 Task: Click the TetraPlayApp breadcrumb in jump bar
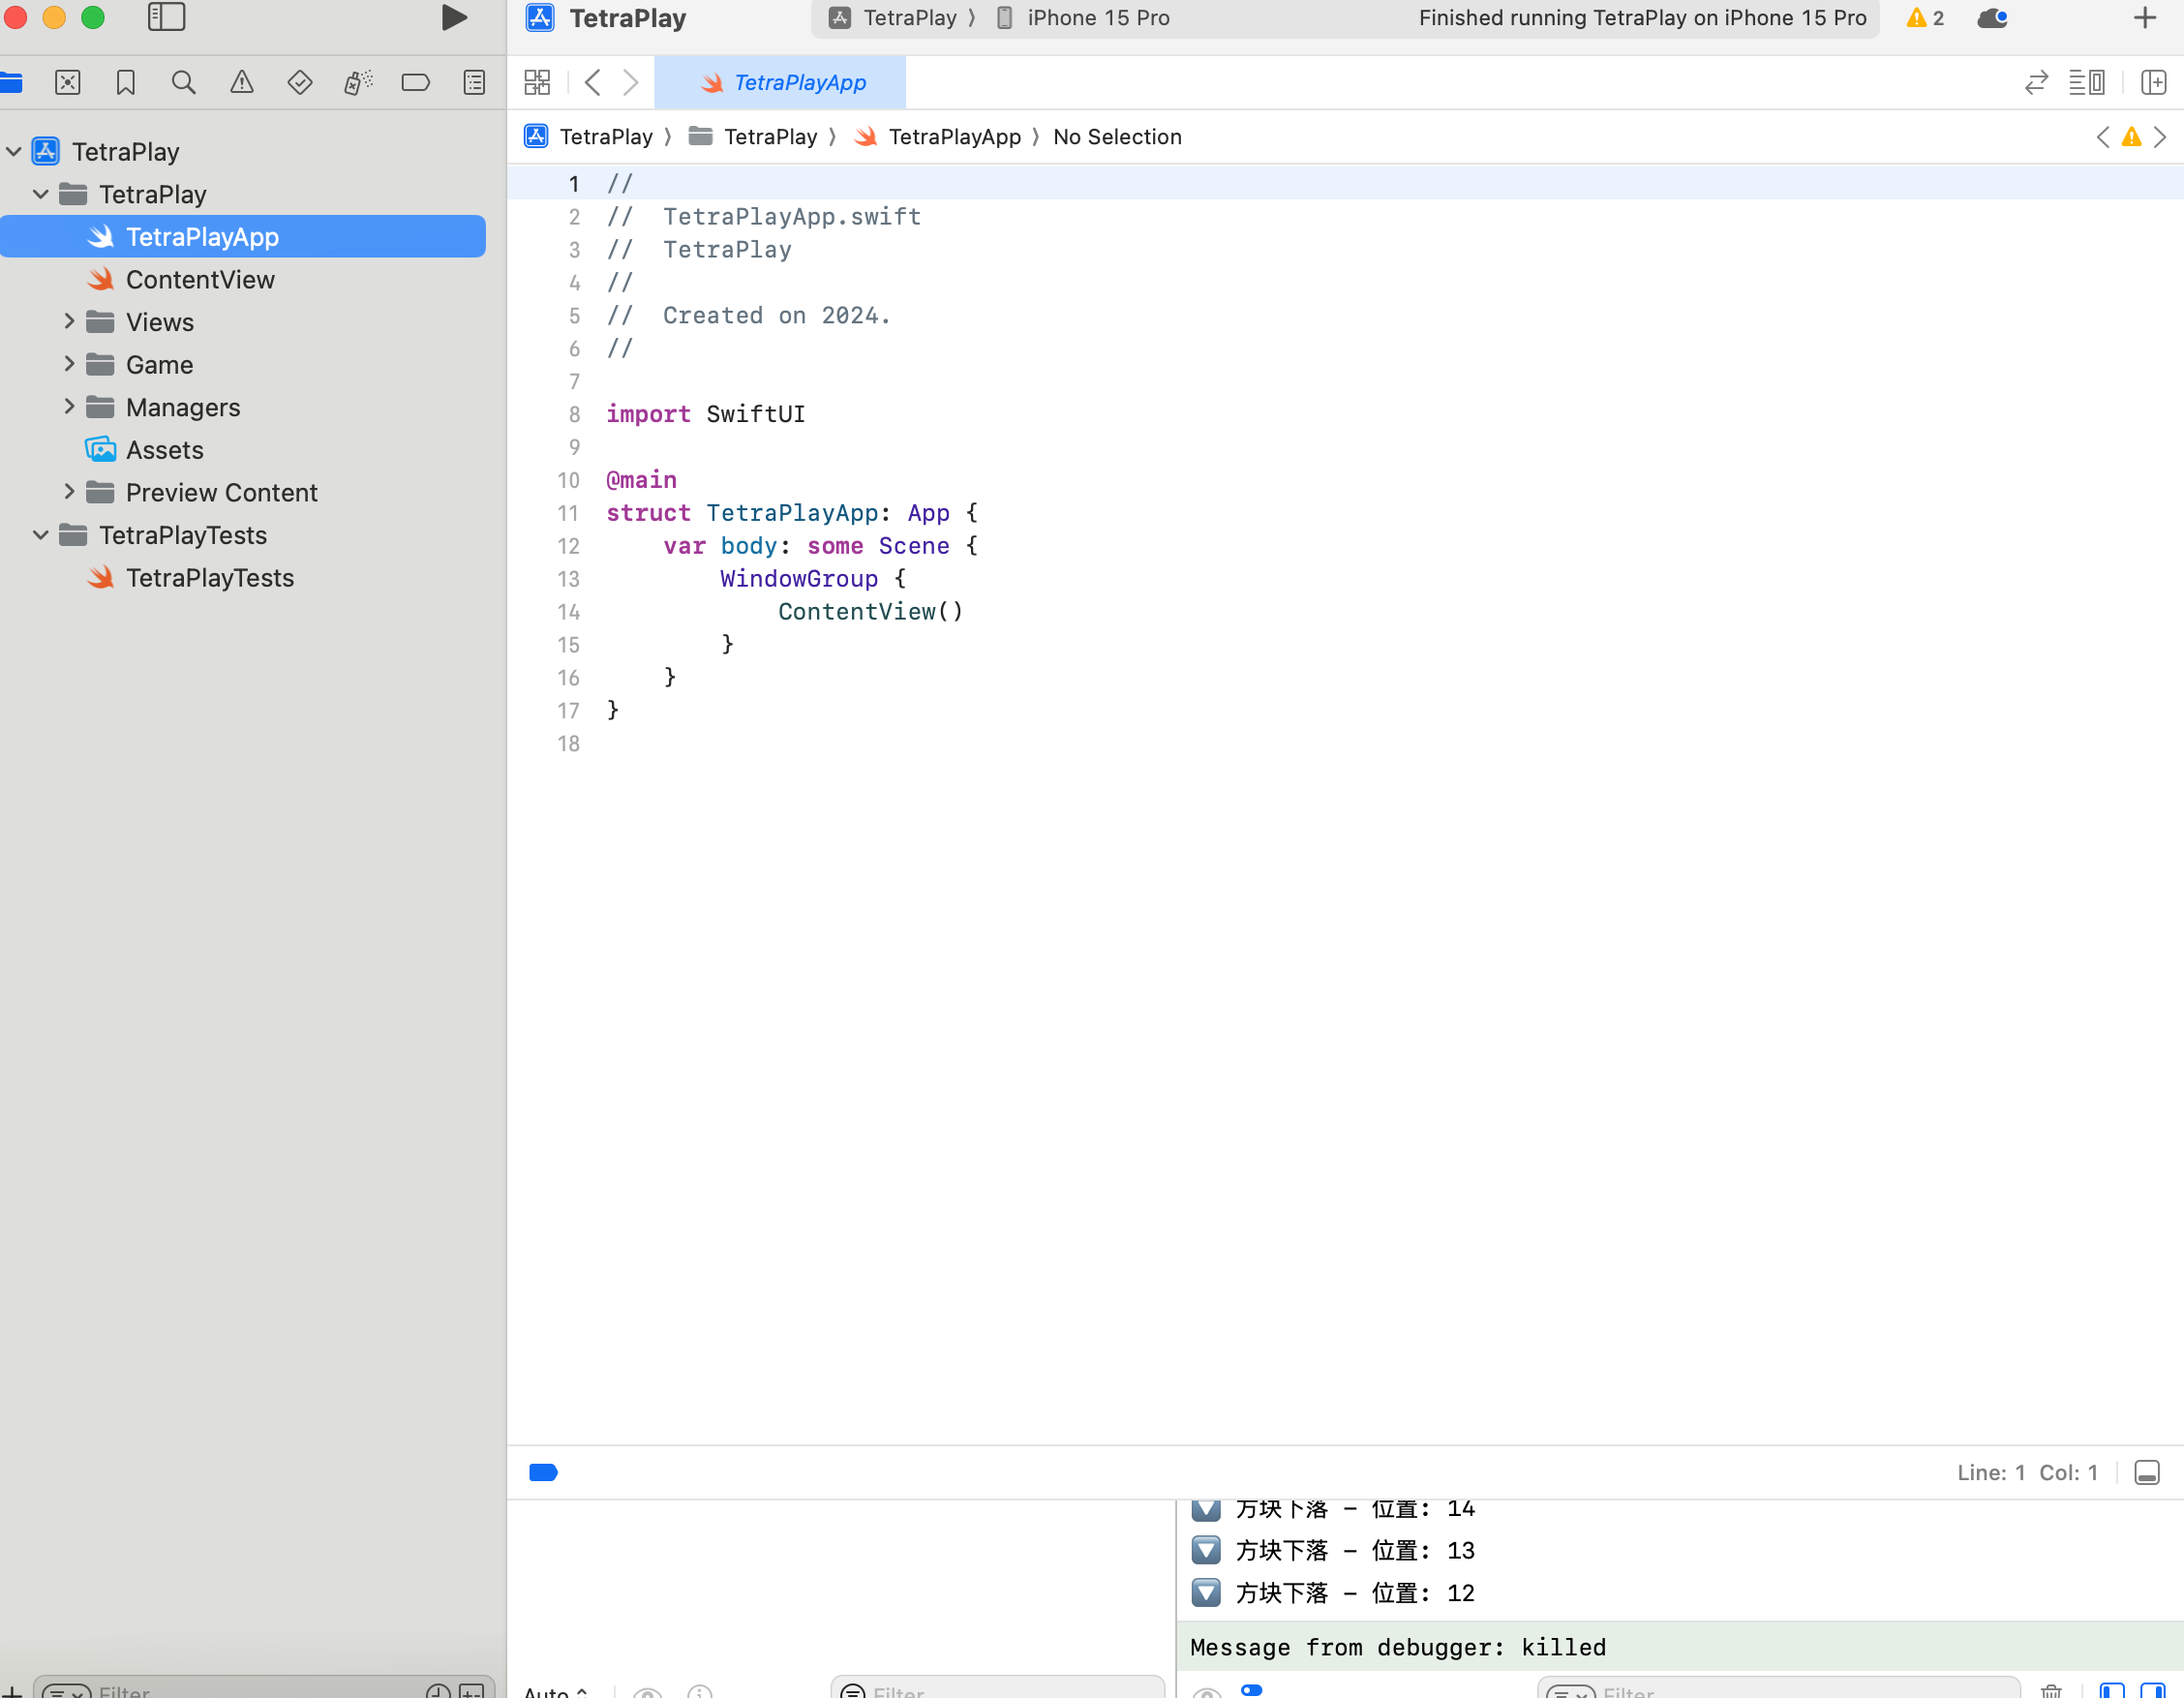click(x=953, y=137)
